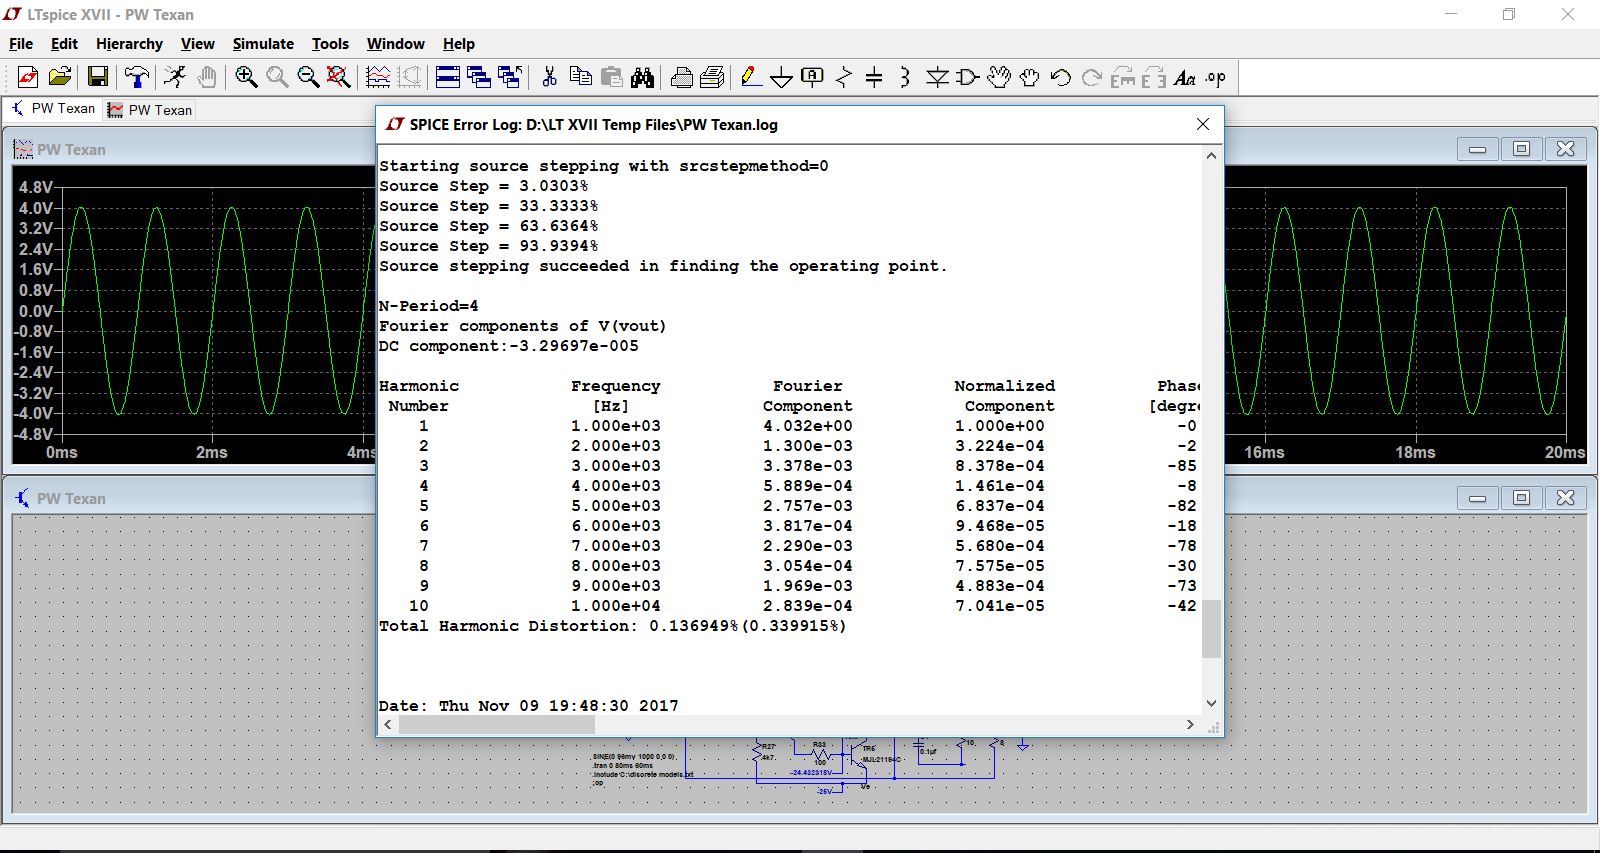The width and height of the screenshot is (1600, 853).
Task: Select the label net tool
Action: 813,77
